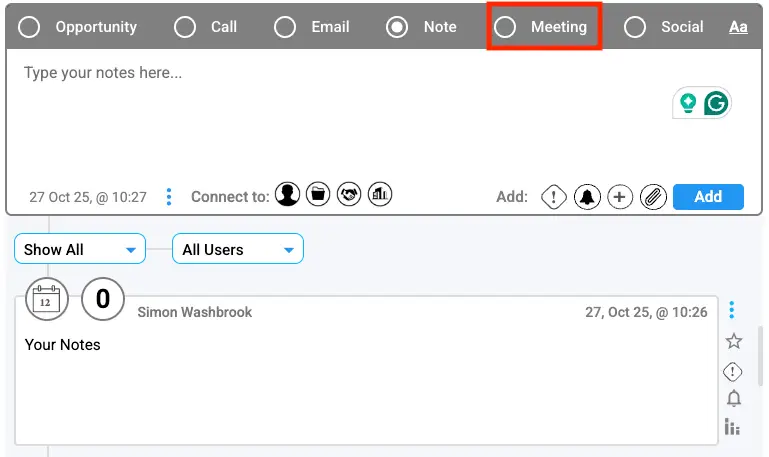Expand the All Users dropdown
This screenshot has height=457, width=769.
[x=238, y=249]
